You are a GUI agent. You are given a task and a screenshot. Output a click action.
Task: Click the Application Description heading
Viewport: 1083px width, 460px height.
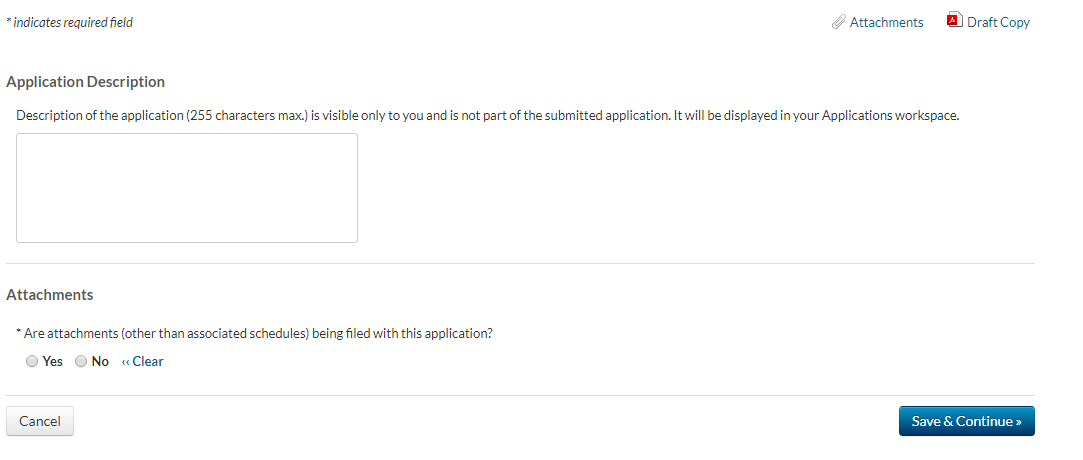tap(85, 82)
